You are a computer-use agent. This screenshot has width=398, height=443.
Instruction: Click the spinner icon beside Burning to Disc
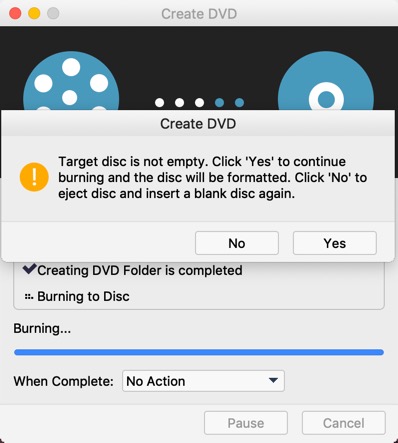pos(29,296)
